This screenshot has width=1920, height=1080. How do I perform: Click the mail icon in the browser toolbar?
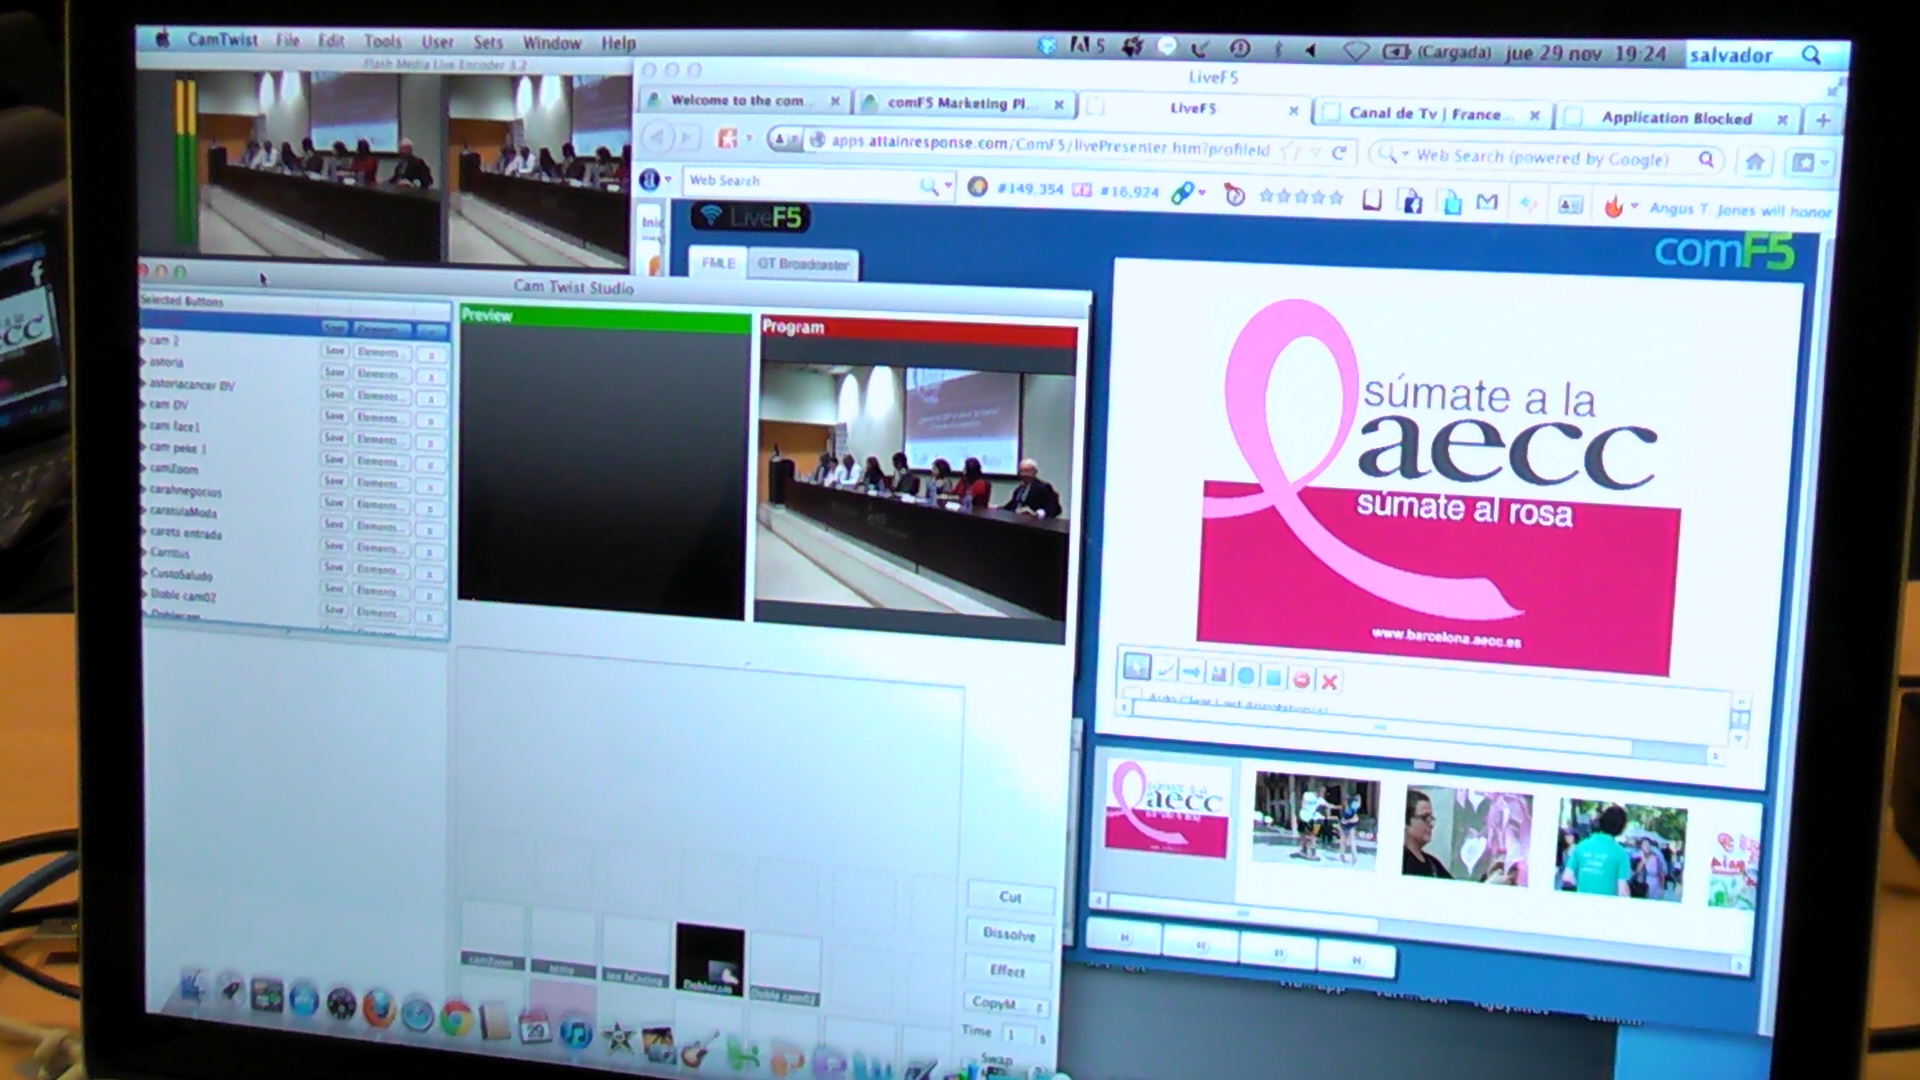(1487, 202)
